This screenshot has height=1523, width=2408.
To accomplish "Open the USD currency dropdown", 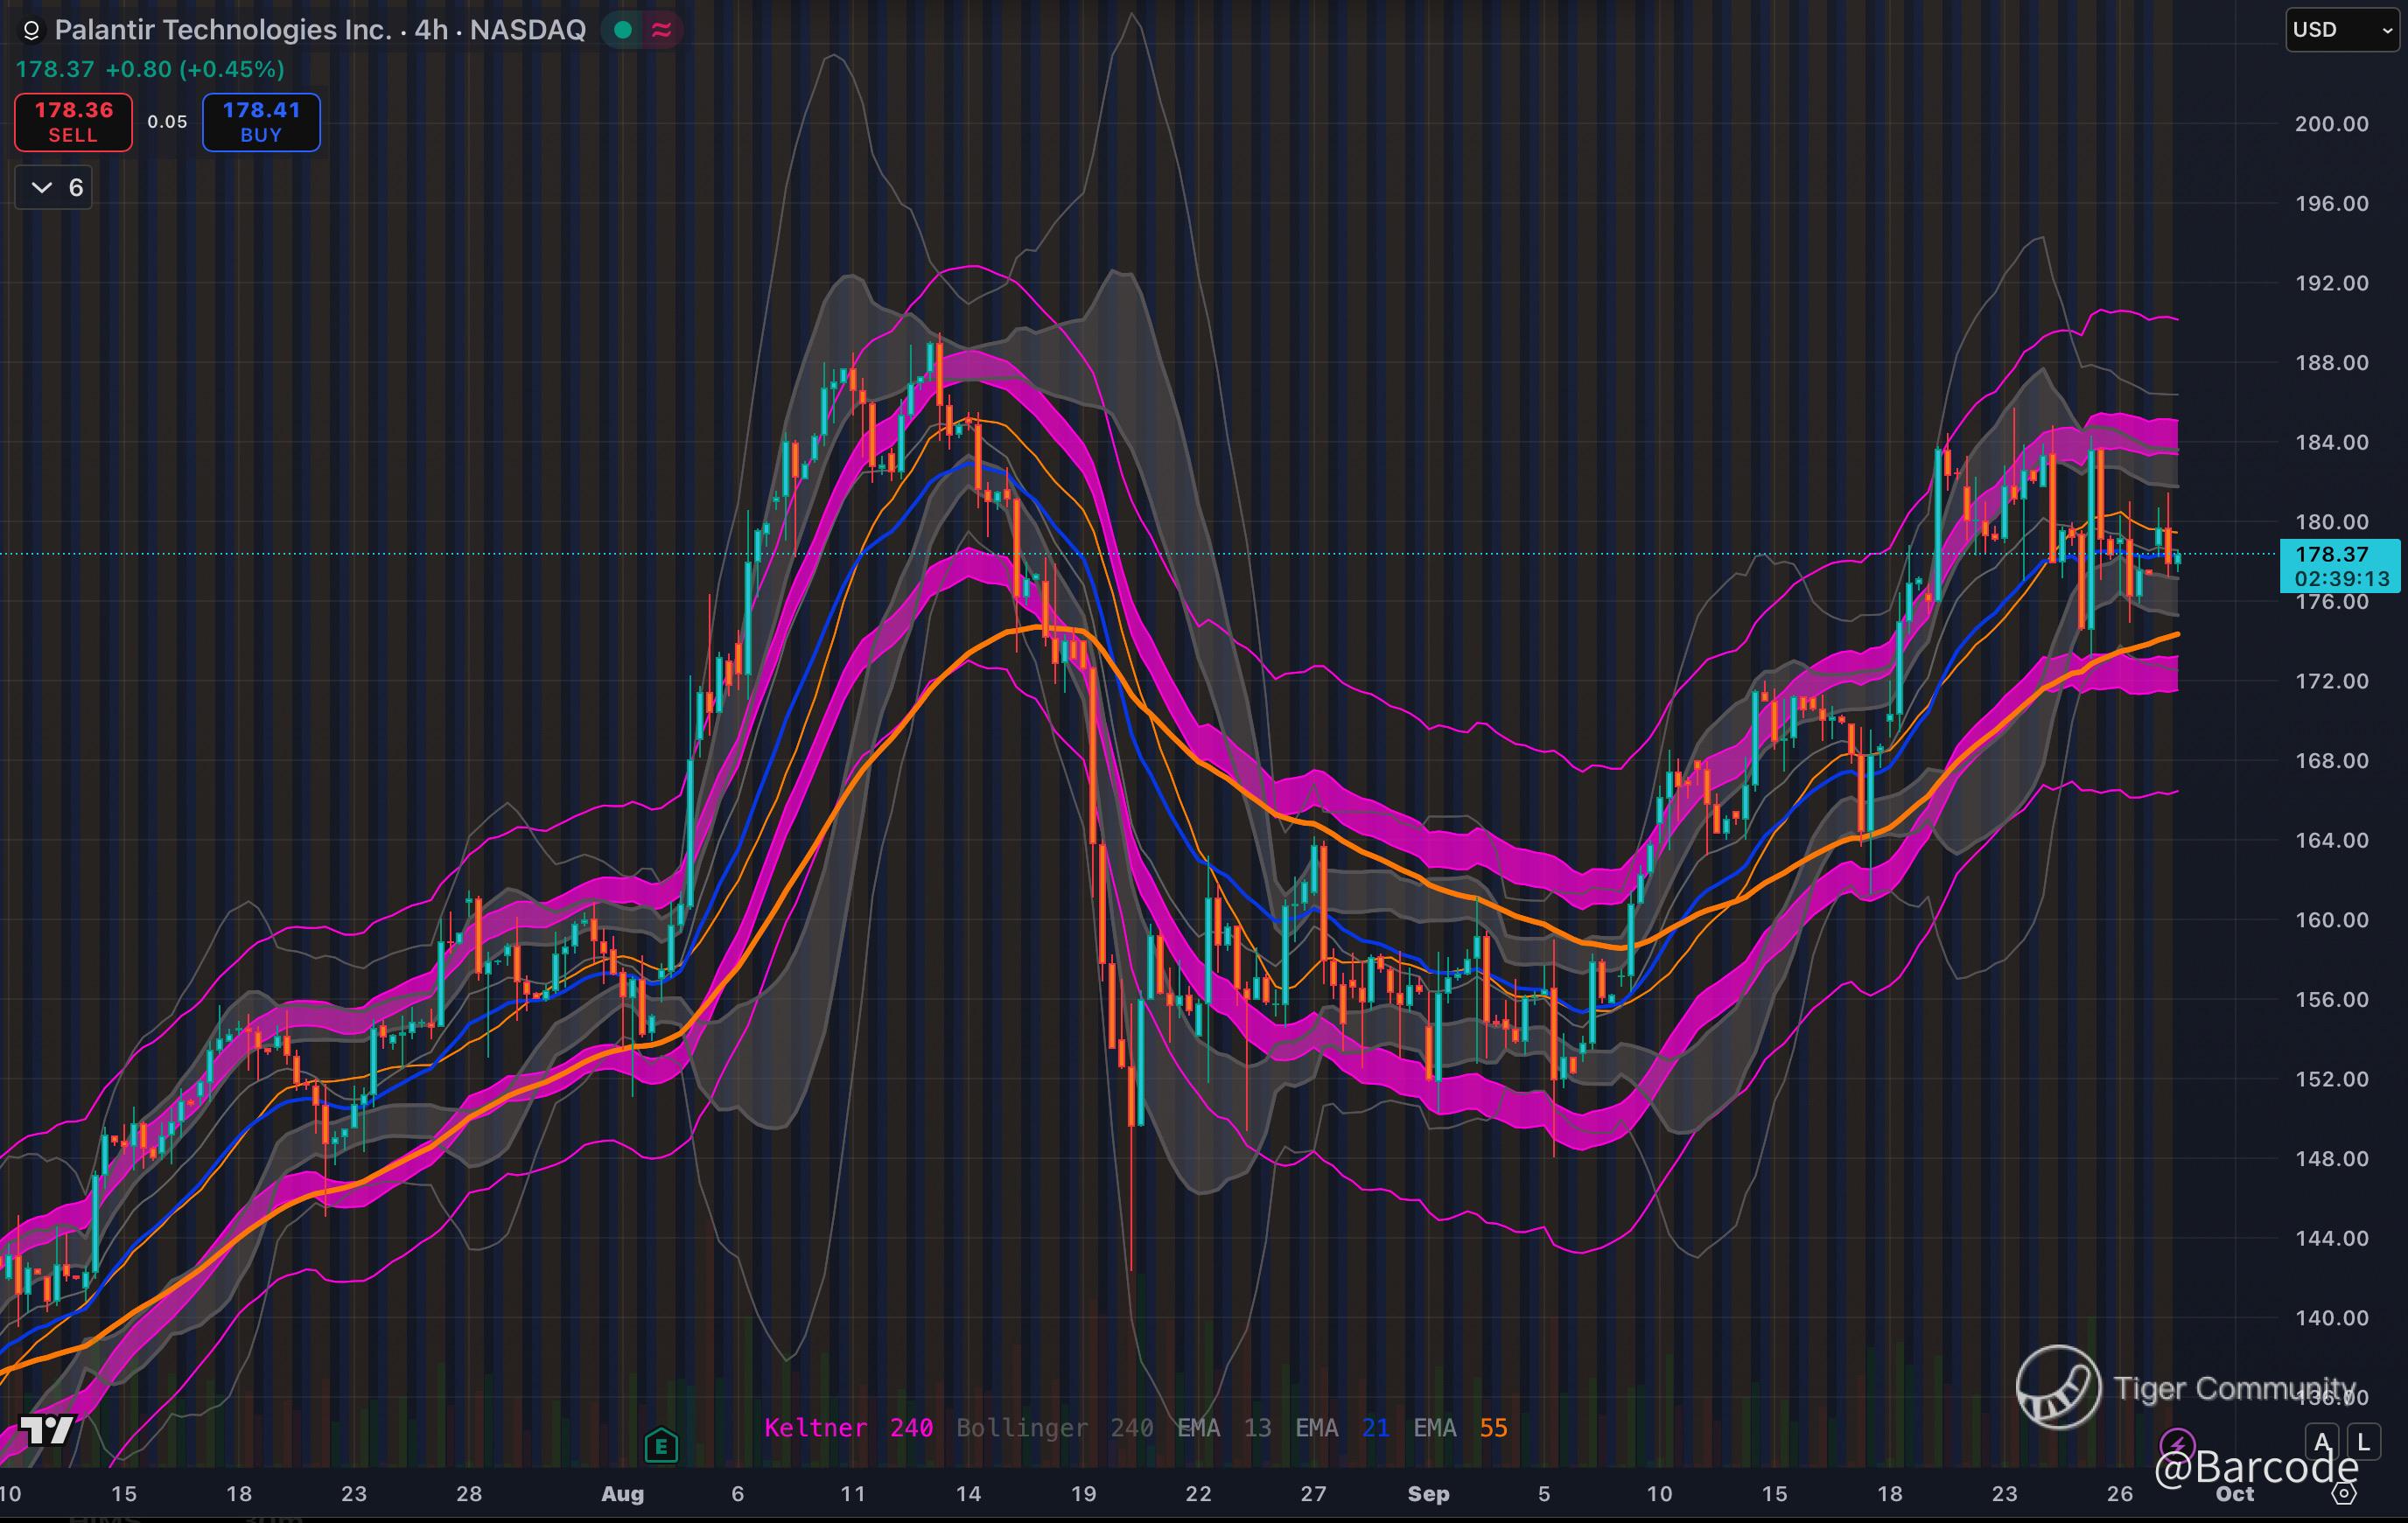I will coord(2341,30).
